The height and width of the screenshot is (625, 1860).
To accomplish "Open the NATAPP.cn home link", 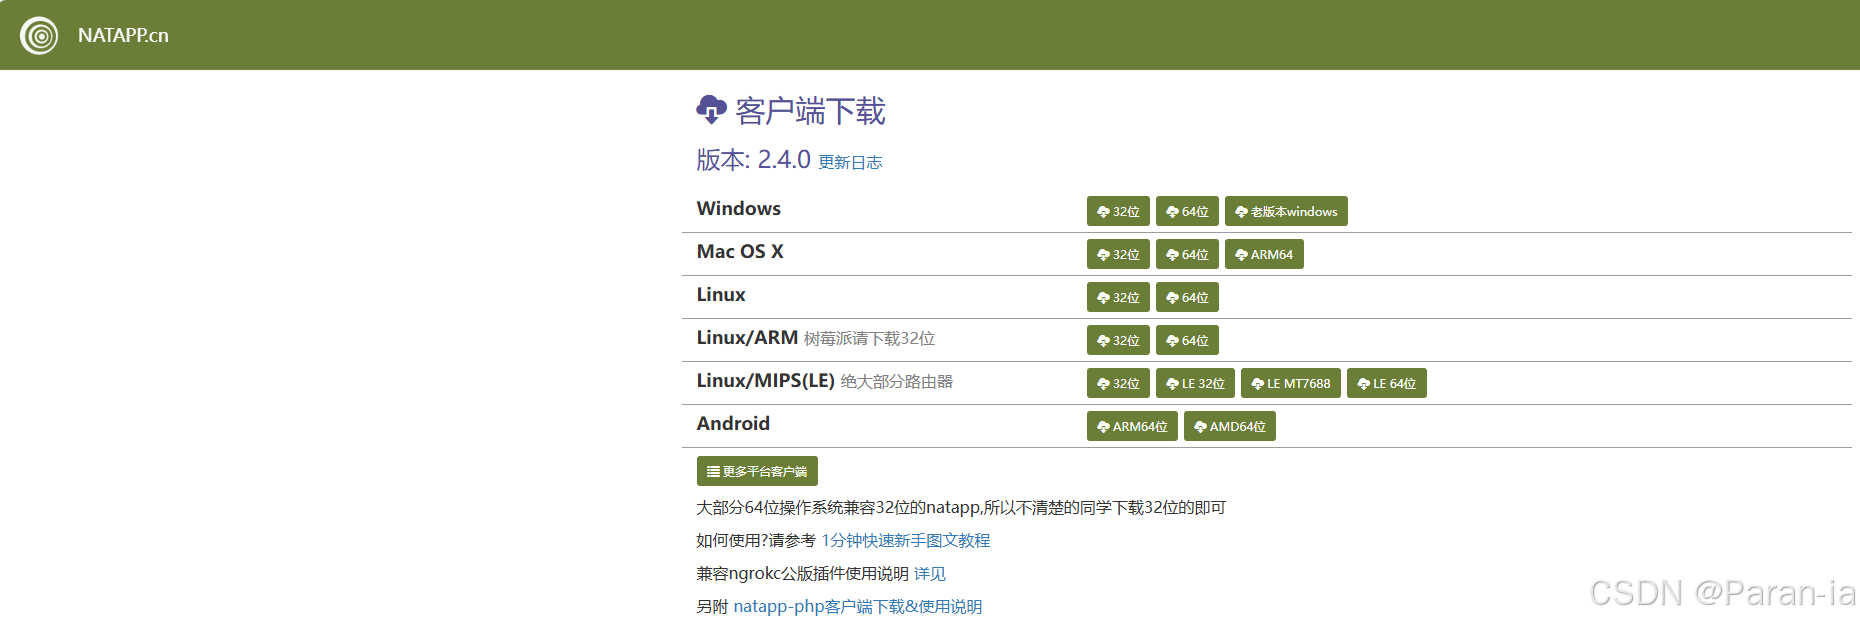I will 123,35.
